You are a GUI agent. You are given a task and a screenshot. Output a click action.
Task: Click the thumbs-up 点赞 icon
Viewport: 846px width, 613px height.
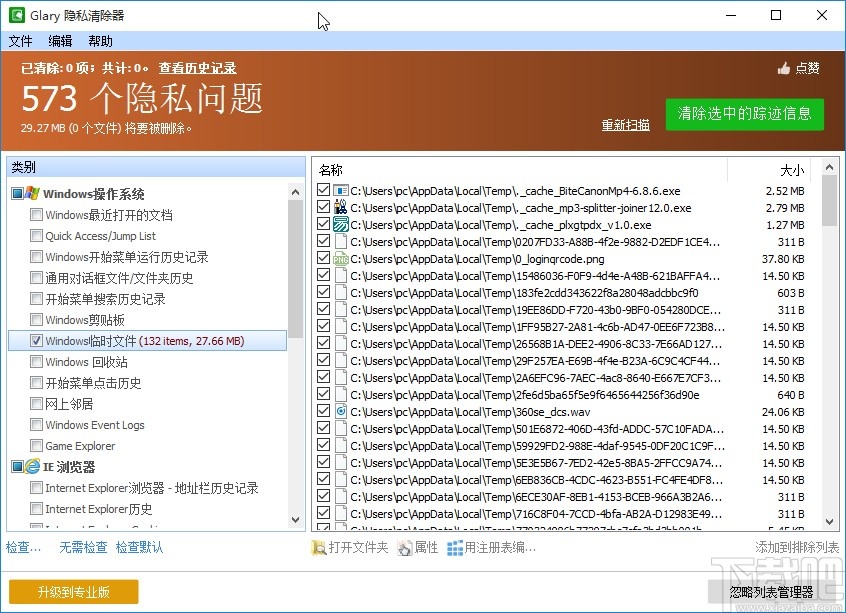click(784, 69)
